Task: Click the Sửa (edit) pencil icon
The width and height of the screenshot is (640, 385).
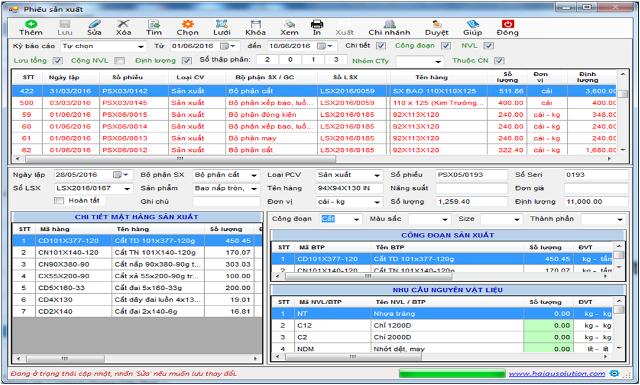Action: (x=94, y=24)
